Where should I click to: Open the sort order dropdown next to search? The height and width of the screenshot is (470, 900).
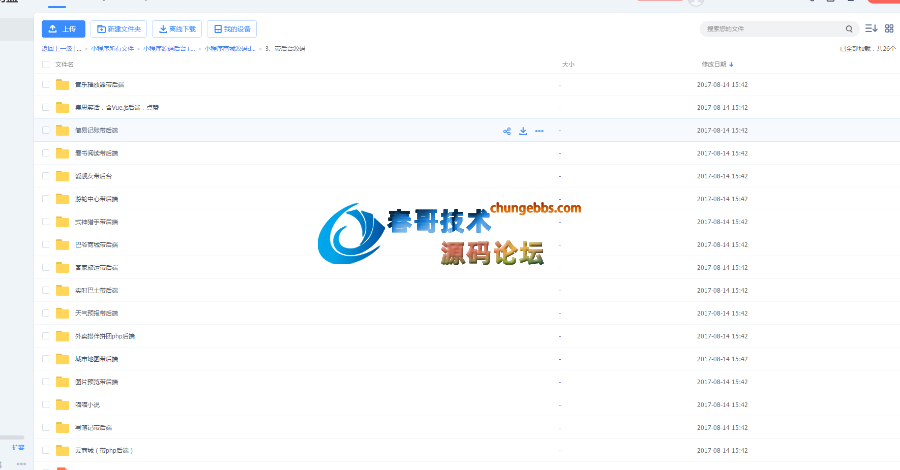870,29
